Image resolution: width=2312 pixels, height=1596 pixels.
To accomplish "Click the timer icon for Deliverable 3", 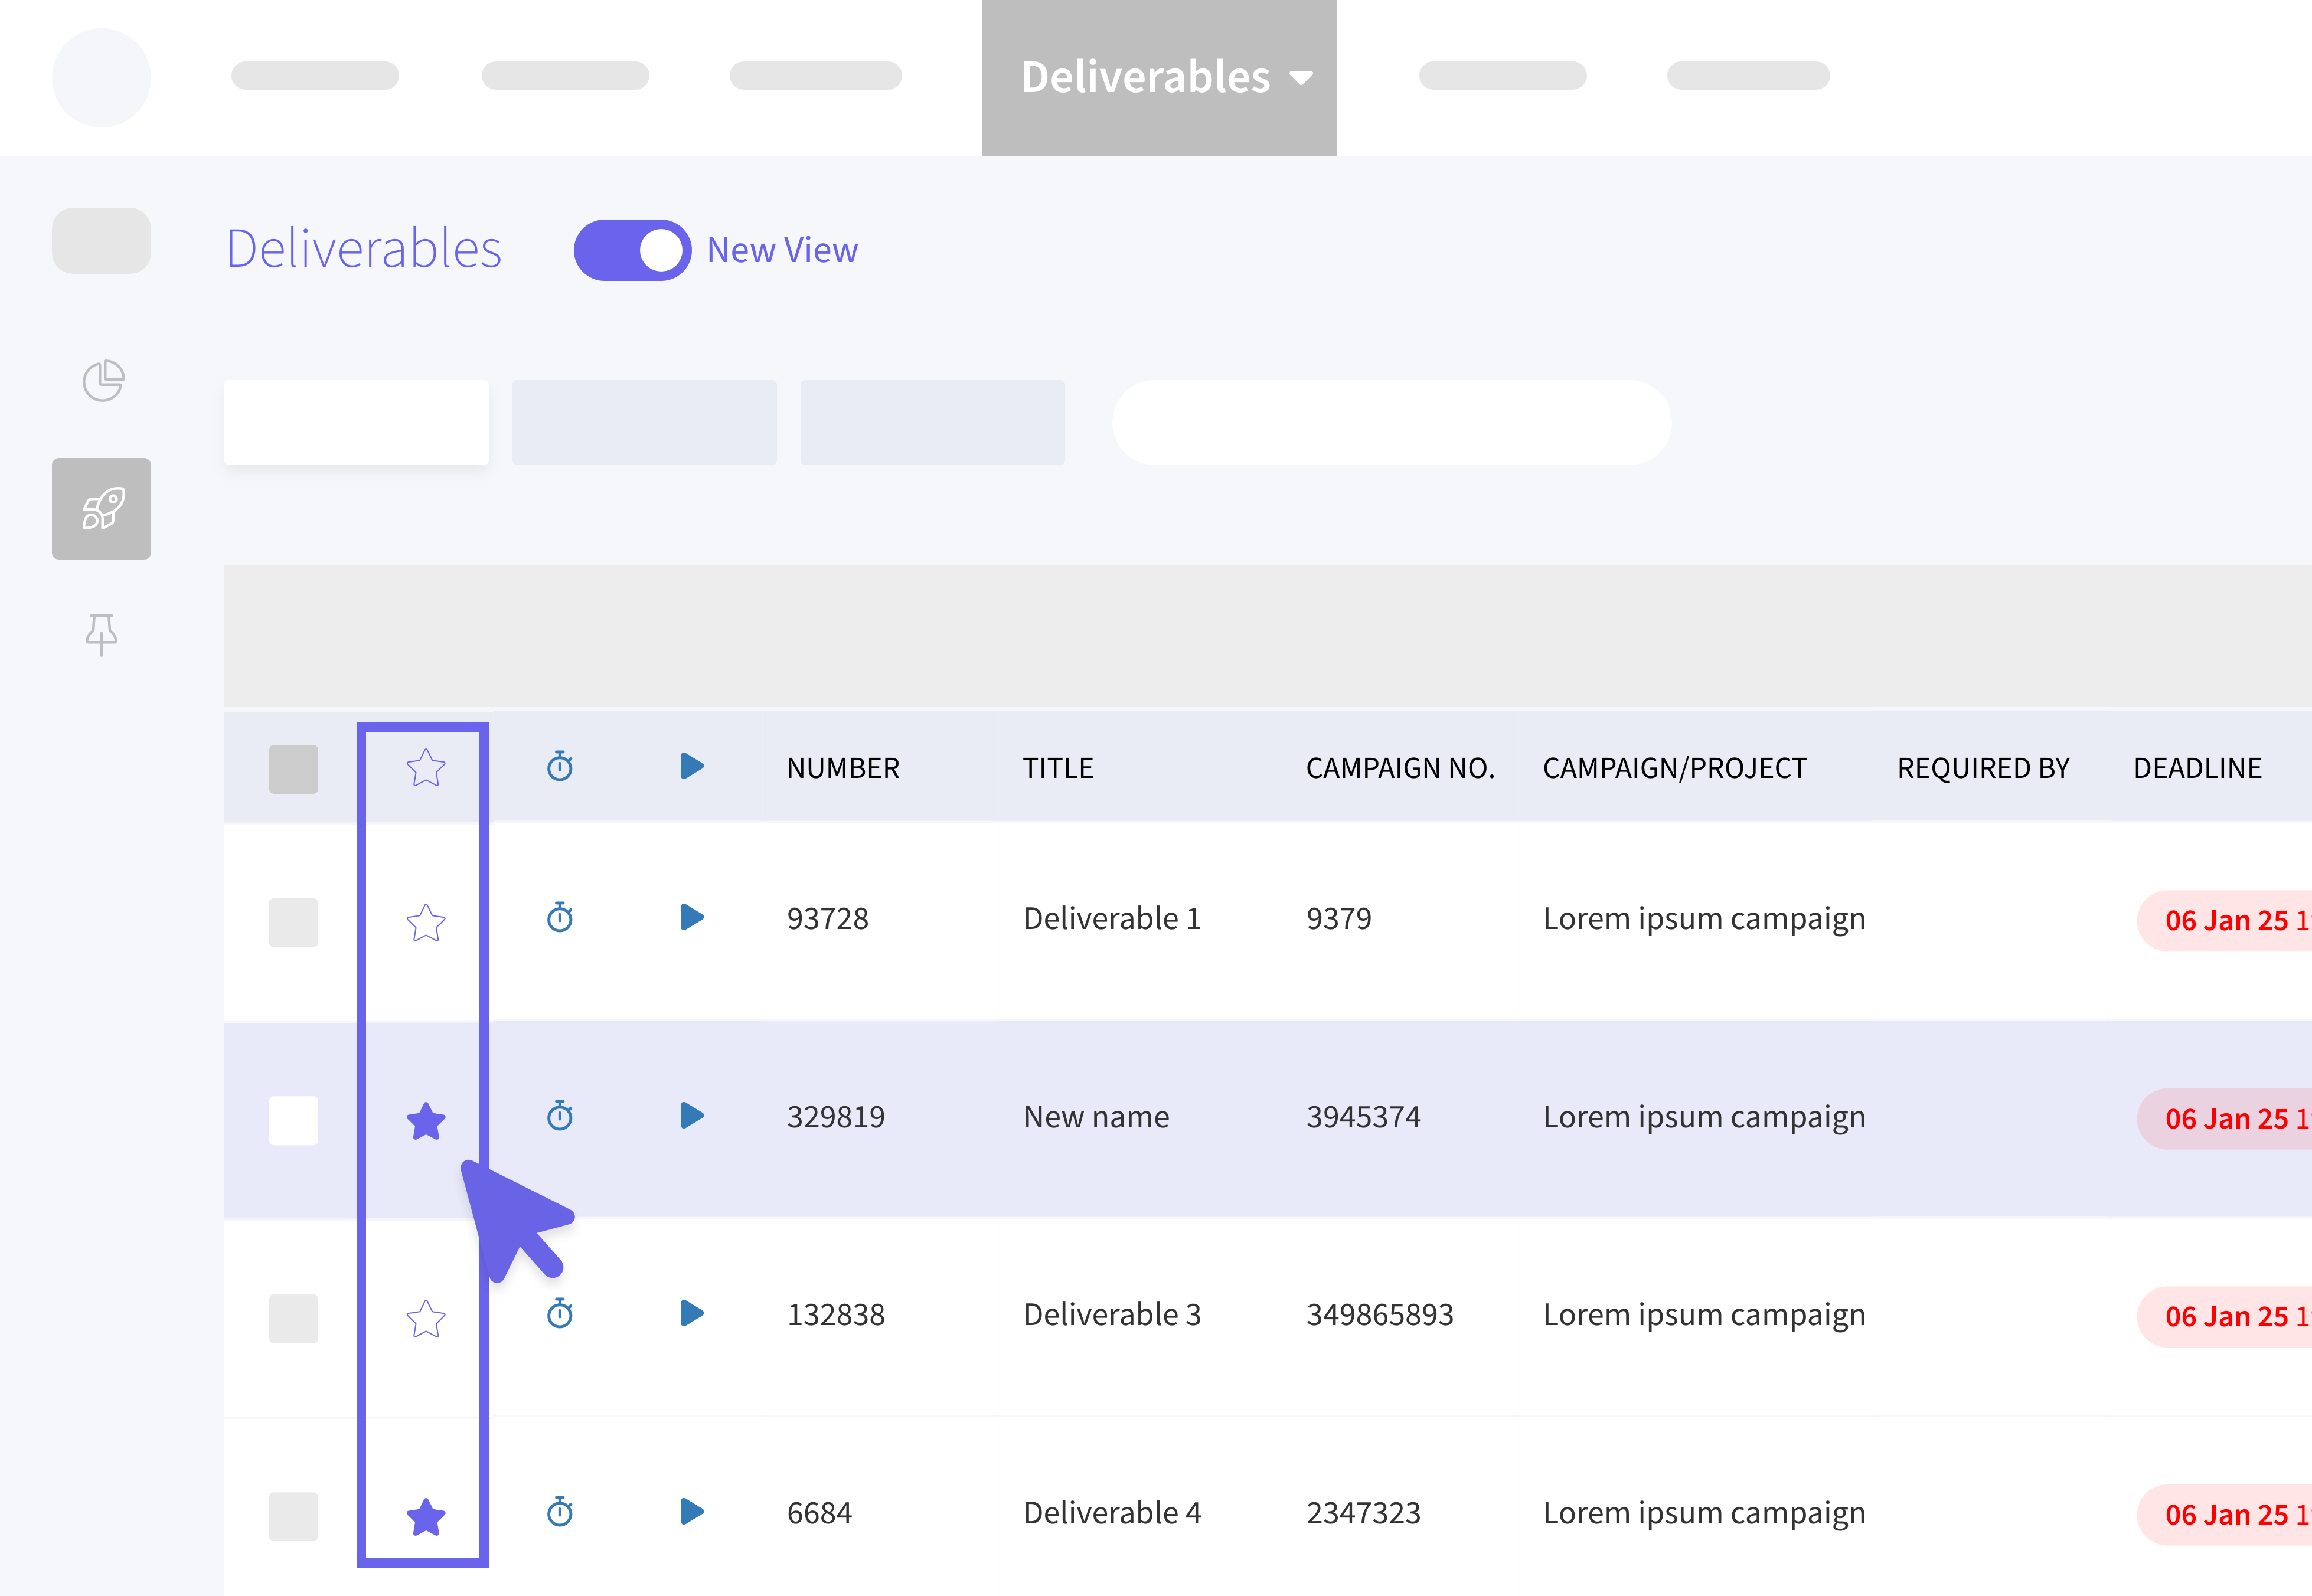I will [560, 1313].
